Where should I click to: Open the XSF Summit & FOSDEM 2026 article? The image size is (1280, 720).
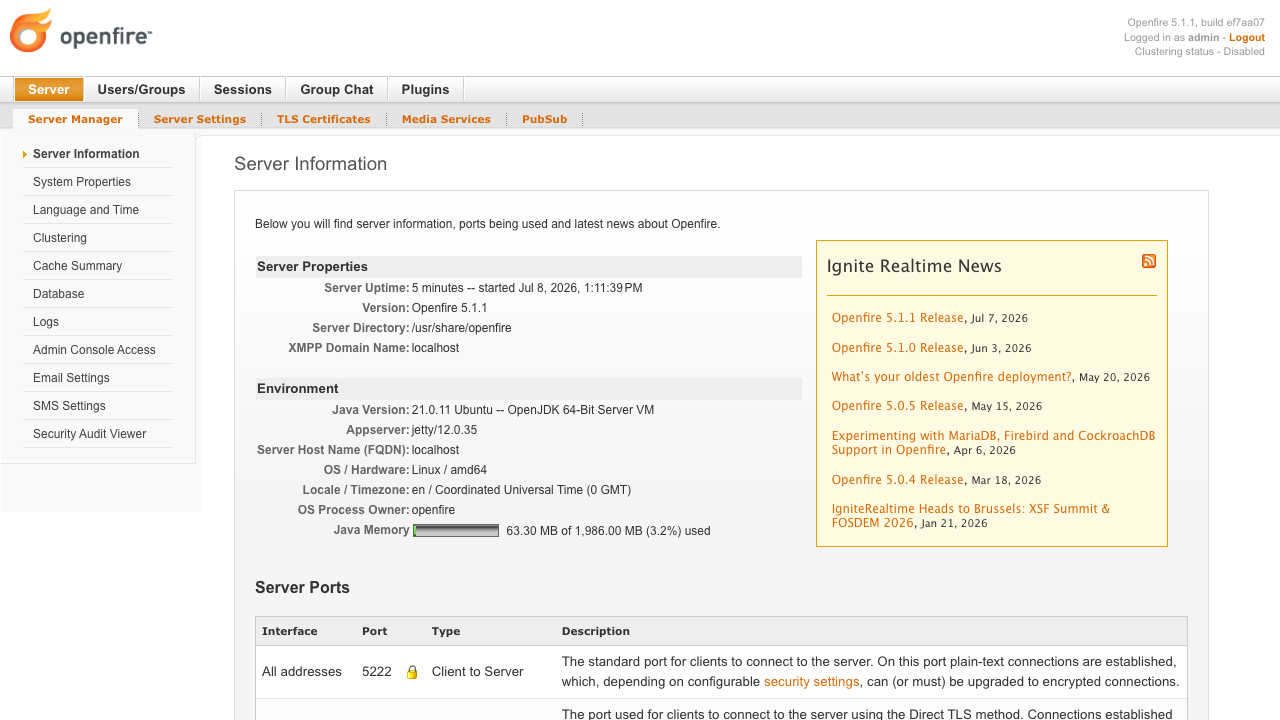[x=971, y=516]
